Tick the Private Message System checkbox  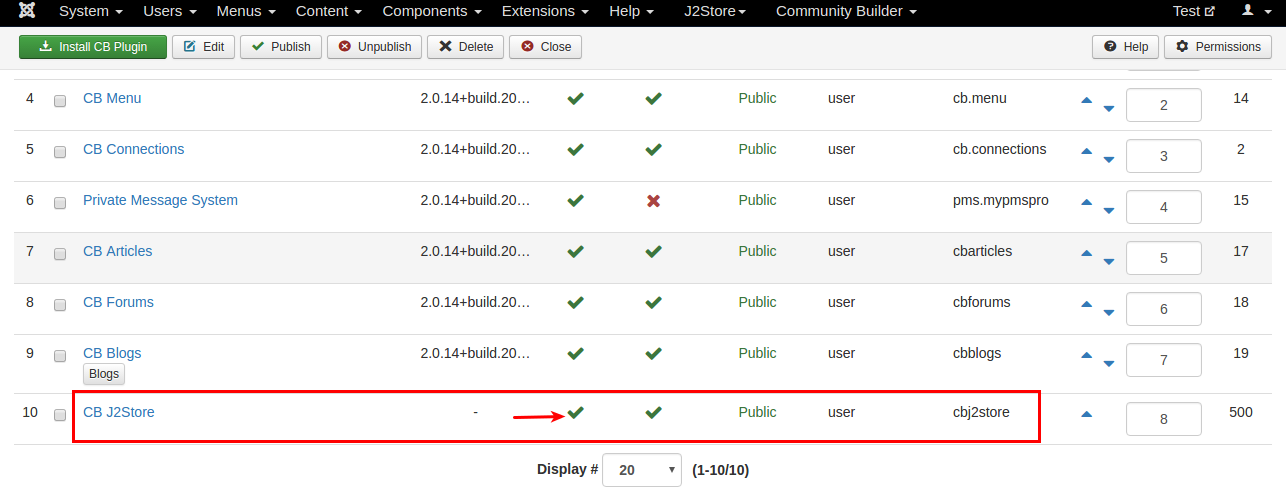tap(60, 203)
